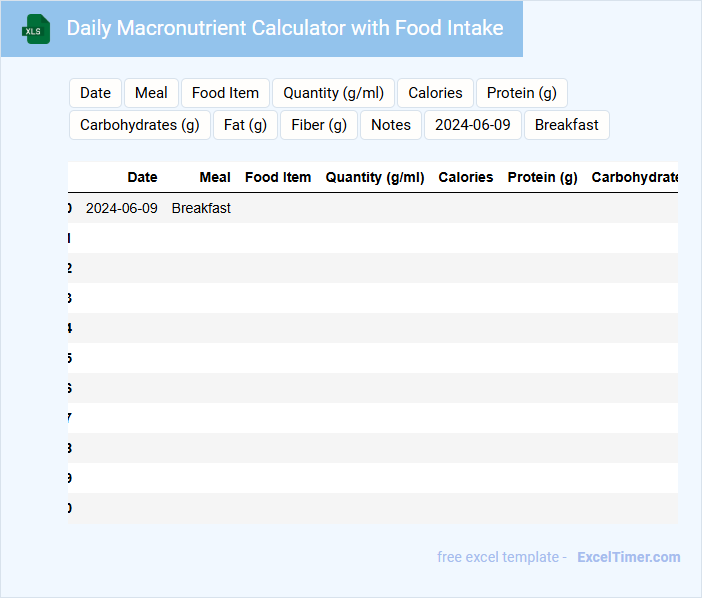Screen dimensions: 702x598
Task: Select the Quantity (g/ml) tag
Action: click(333, 93)
